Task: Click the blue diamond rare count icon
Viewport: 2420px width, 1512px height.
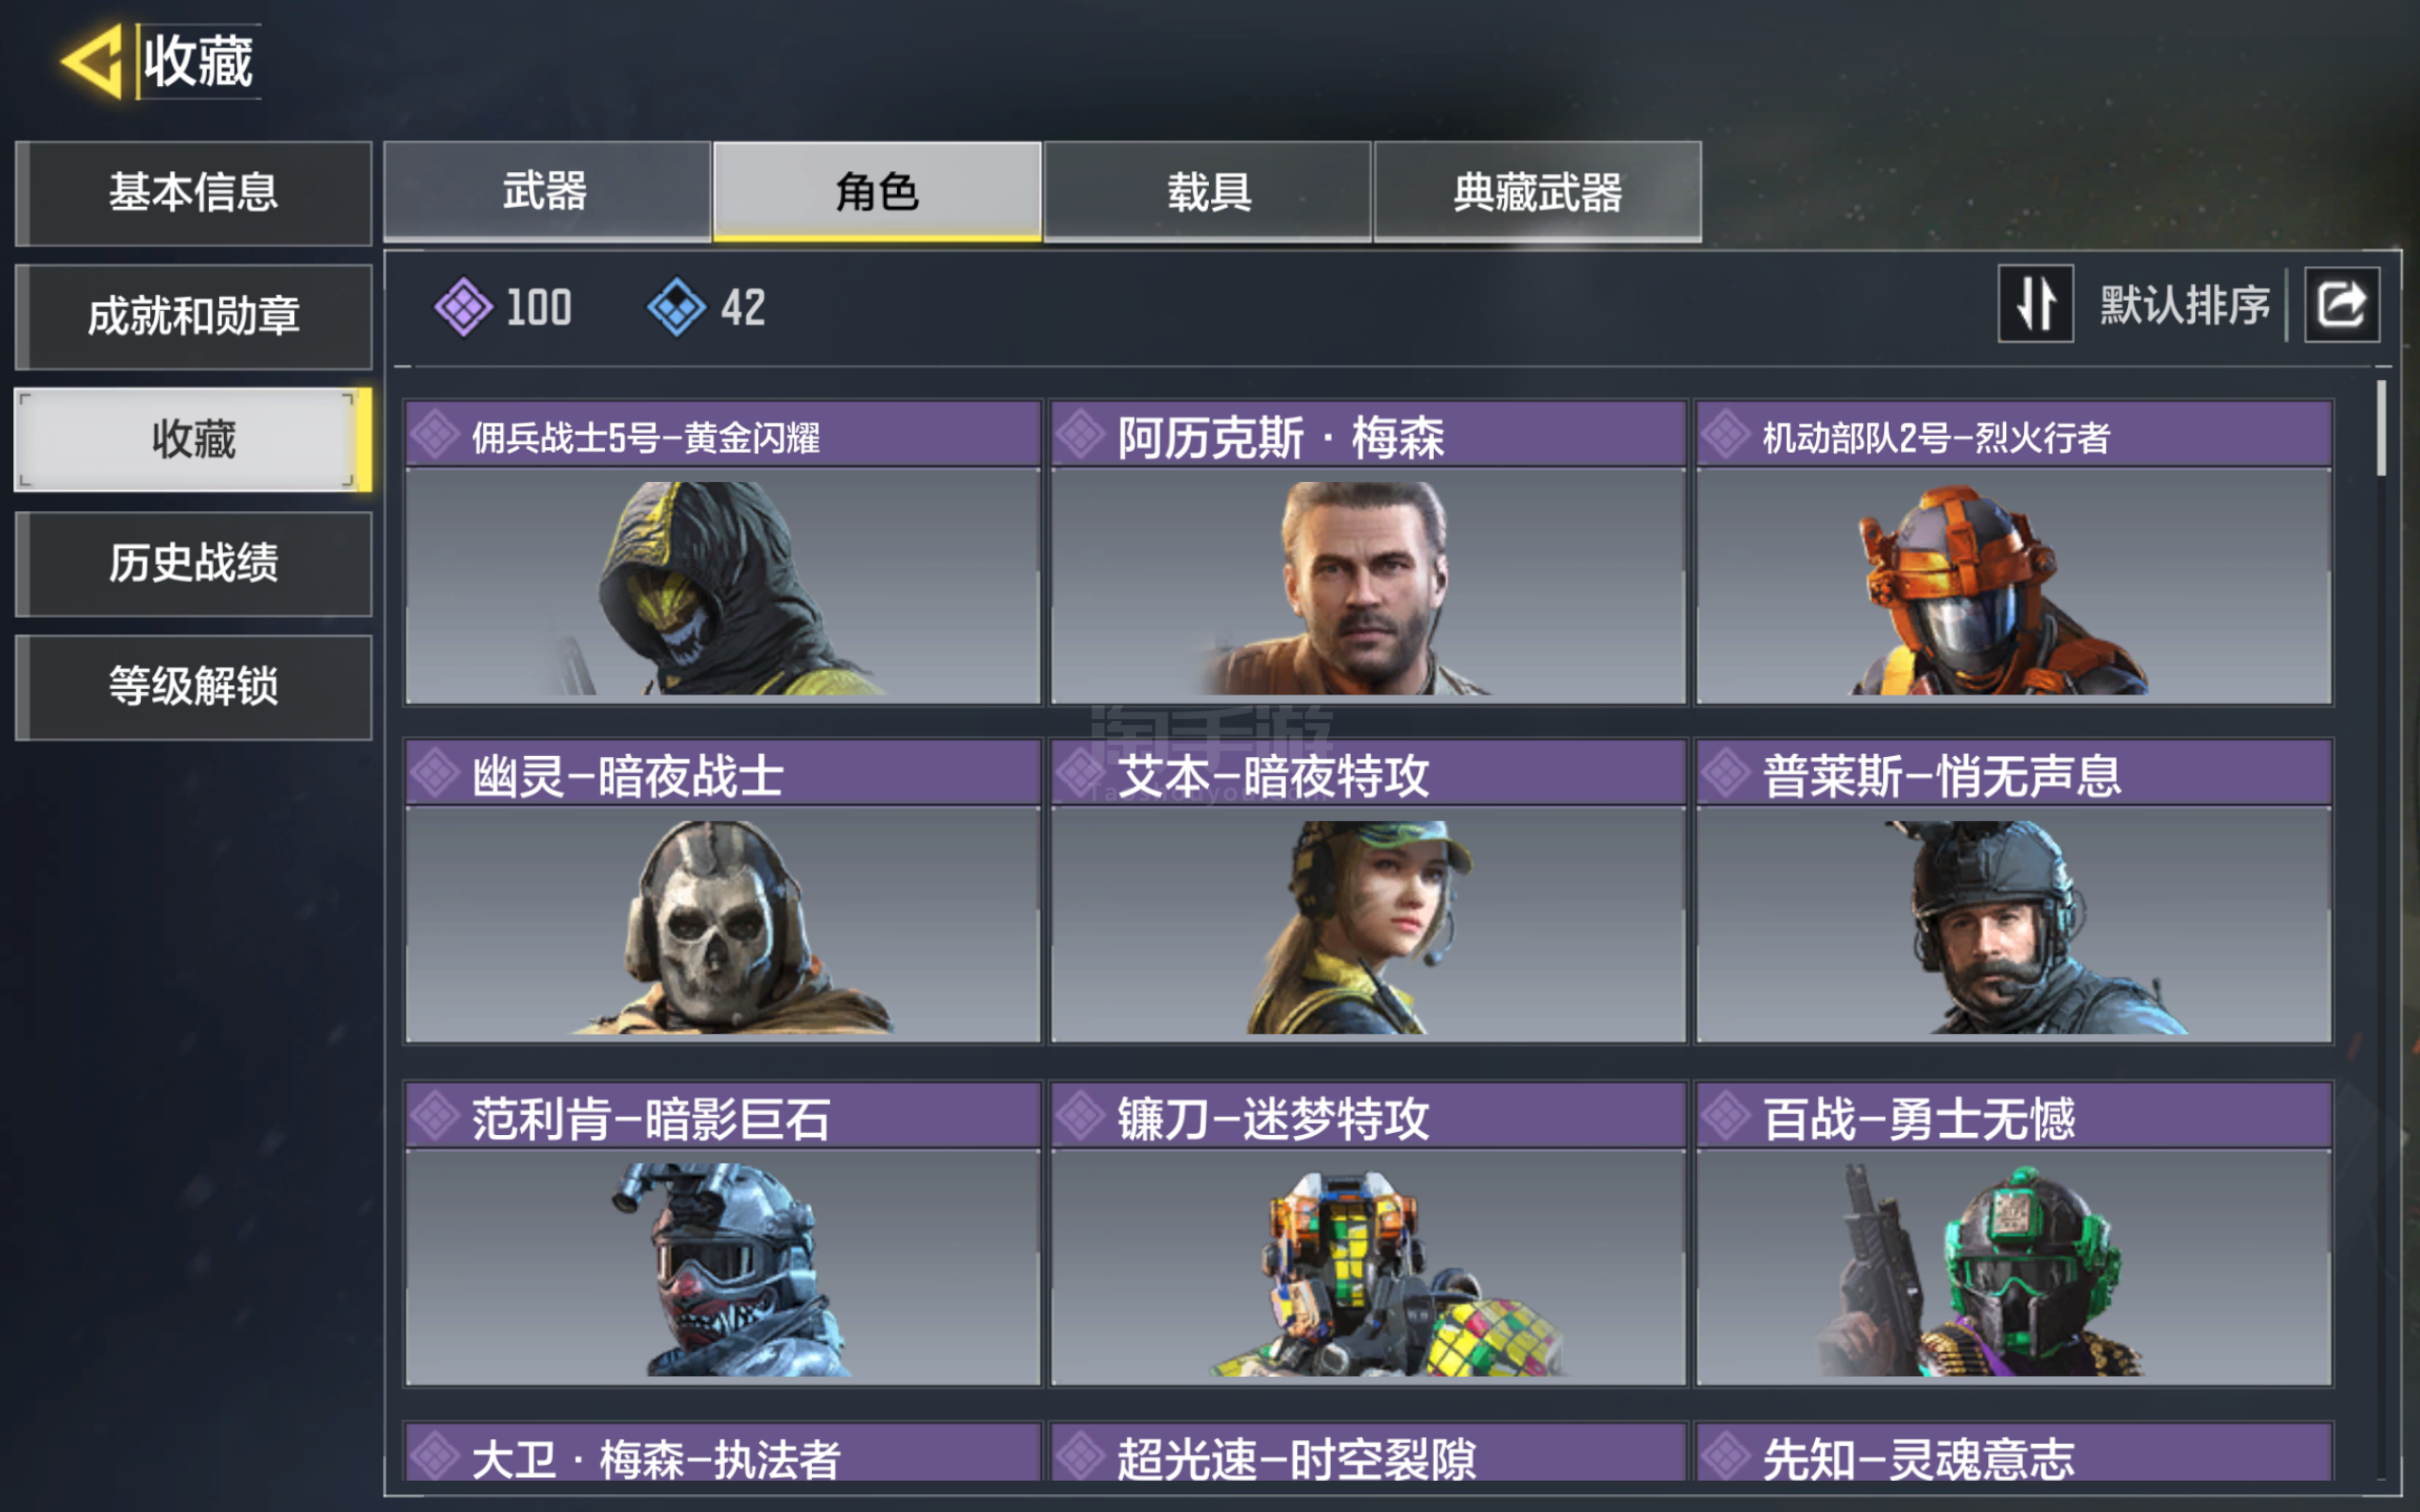Action: point(677,307)
